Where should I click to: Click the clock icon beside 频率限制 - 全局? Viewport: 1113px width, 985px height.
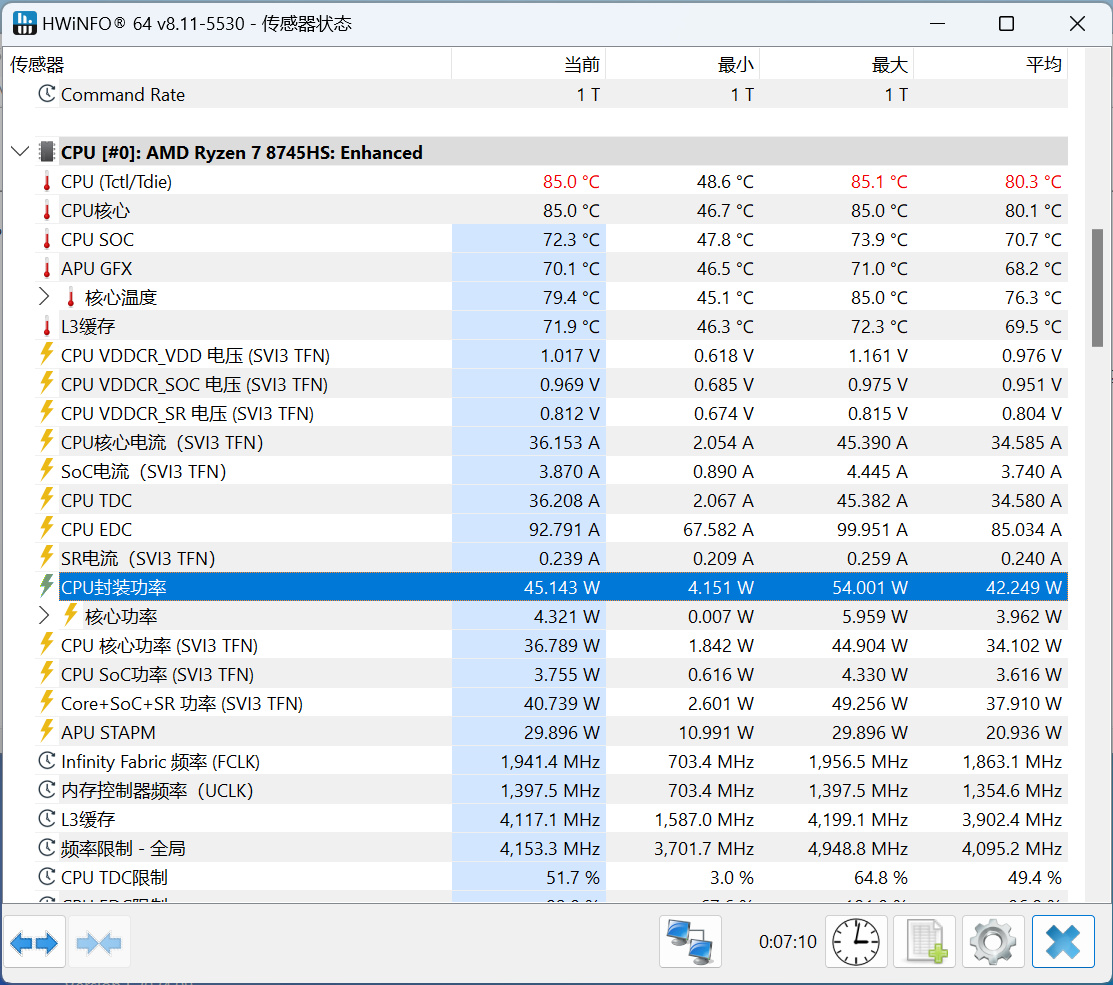(x=47, y=847)
